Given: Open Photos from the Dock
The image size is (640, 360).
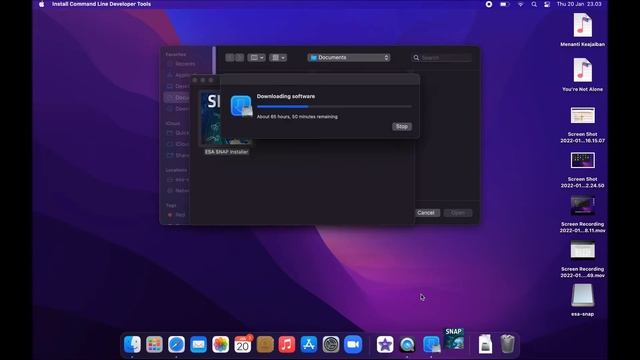Looking at the screenshot, I should pos(220,344).
